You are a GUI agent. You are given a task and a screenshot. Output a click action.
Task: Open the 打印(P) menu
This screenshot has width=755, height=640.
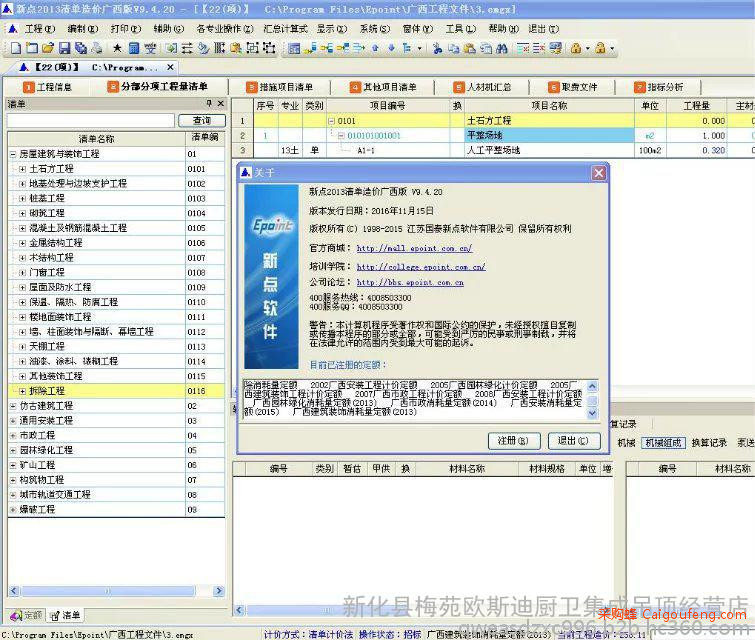click(x=126, y=29)
